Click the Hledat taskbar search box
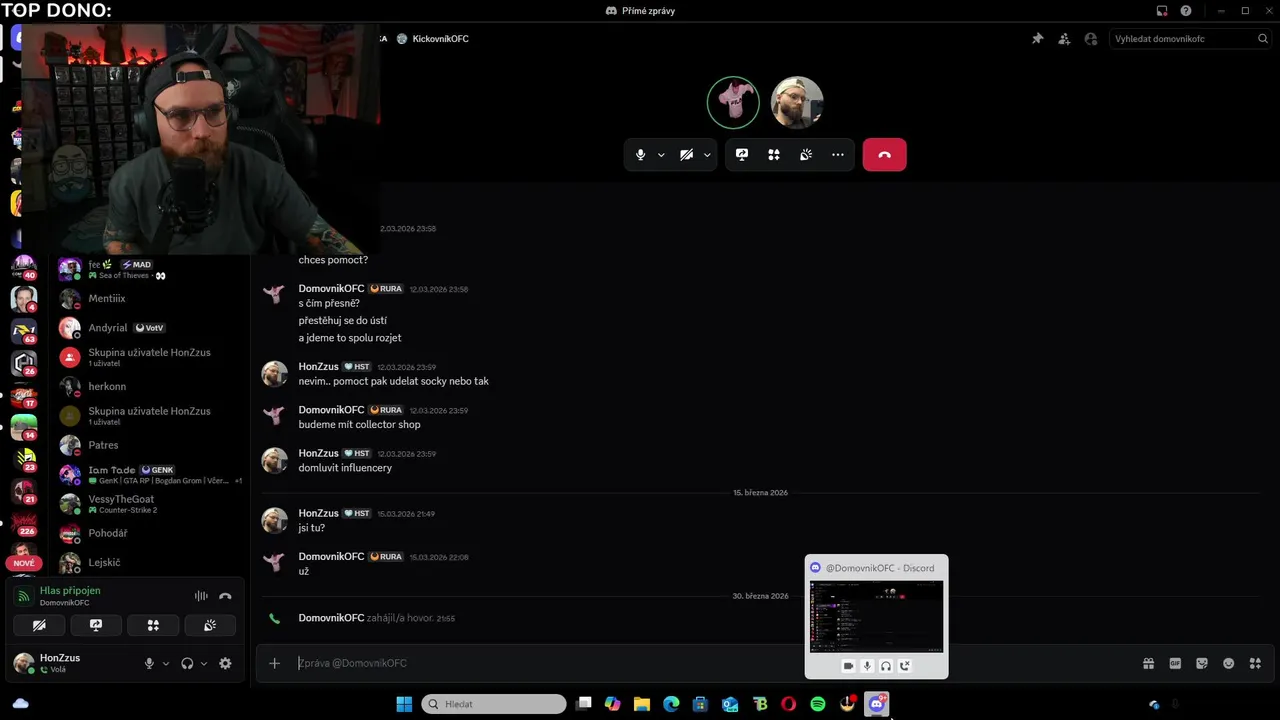The height and width of the screenshot is (720, 1280). click(494, 704)
